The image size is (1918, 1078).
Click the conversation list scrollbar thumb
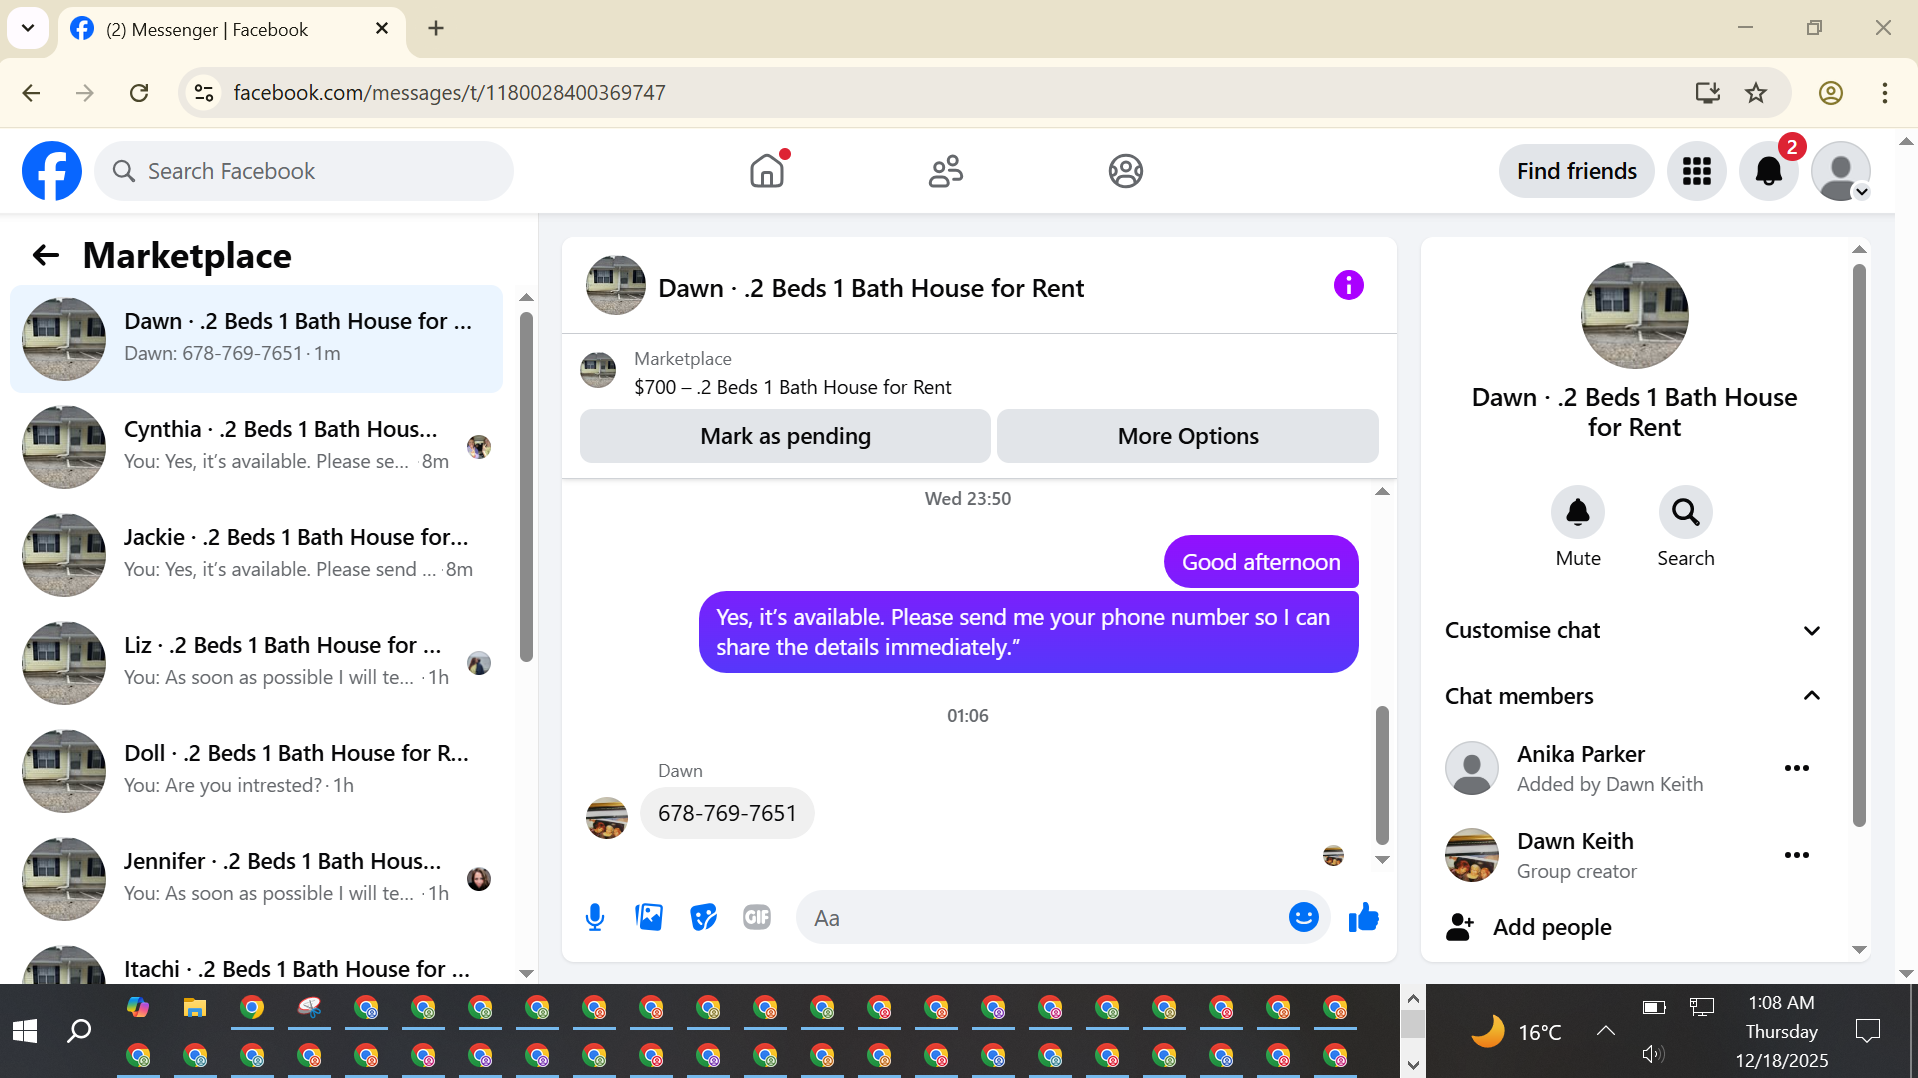coord(526,487)
